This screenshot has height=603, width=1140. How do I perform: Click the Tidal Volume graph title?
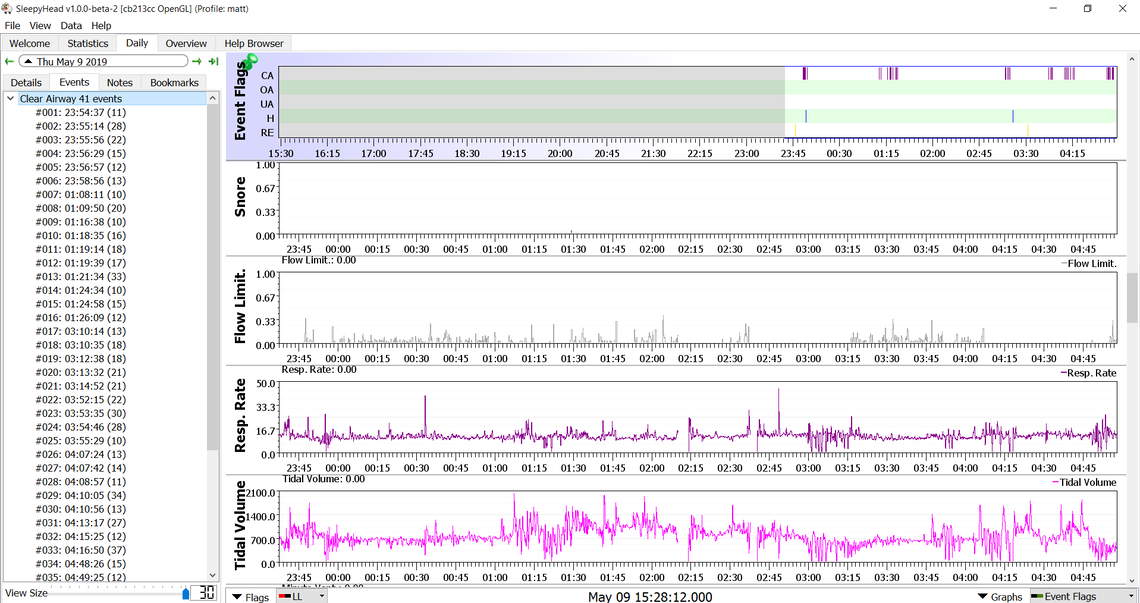(240, 527)
